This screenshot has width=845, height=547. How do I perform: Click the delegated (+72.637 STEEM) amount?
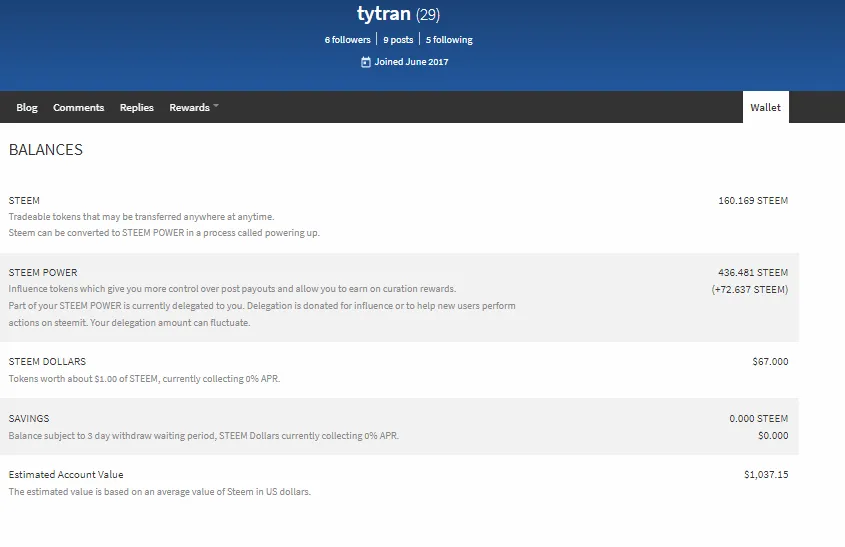click(x=750, y=290)
